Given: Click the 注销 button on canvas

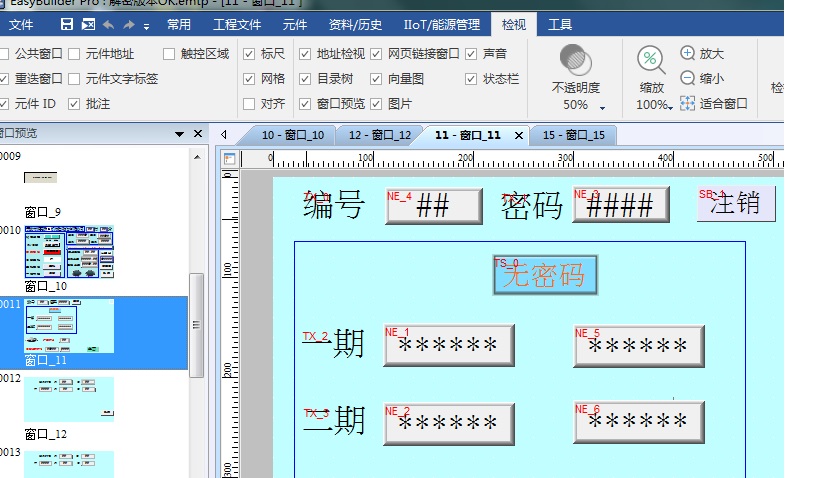Looking at the screenshot, I should point(735,204).
